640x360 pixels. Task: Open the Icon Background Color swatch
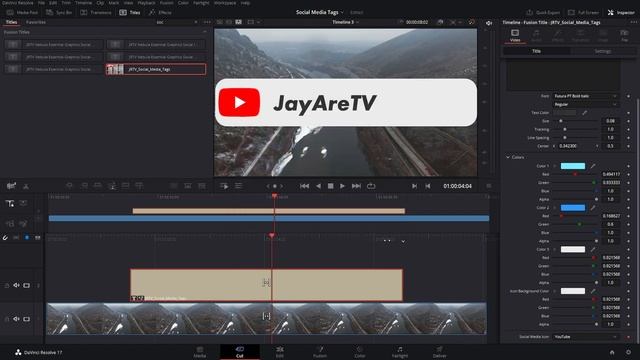[x=573, y=291]
